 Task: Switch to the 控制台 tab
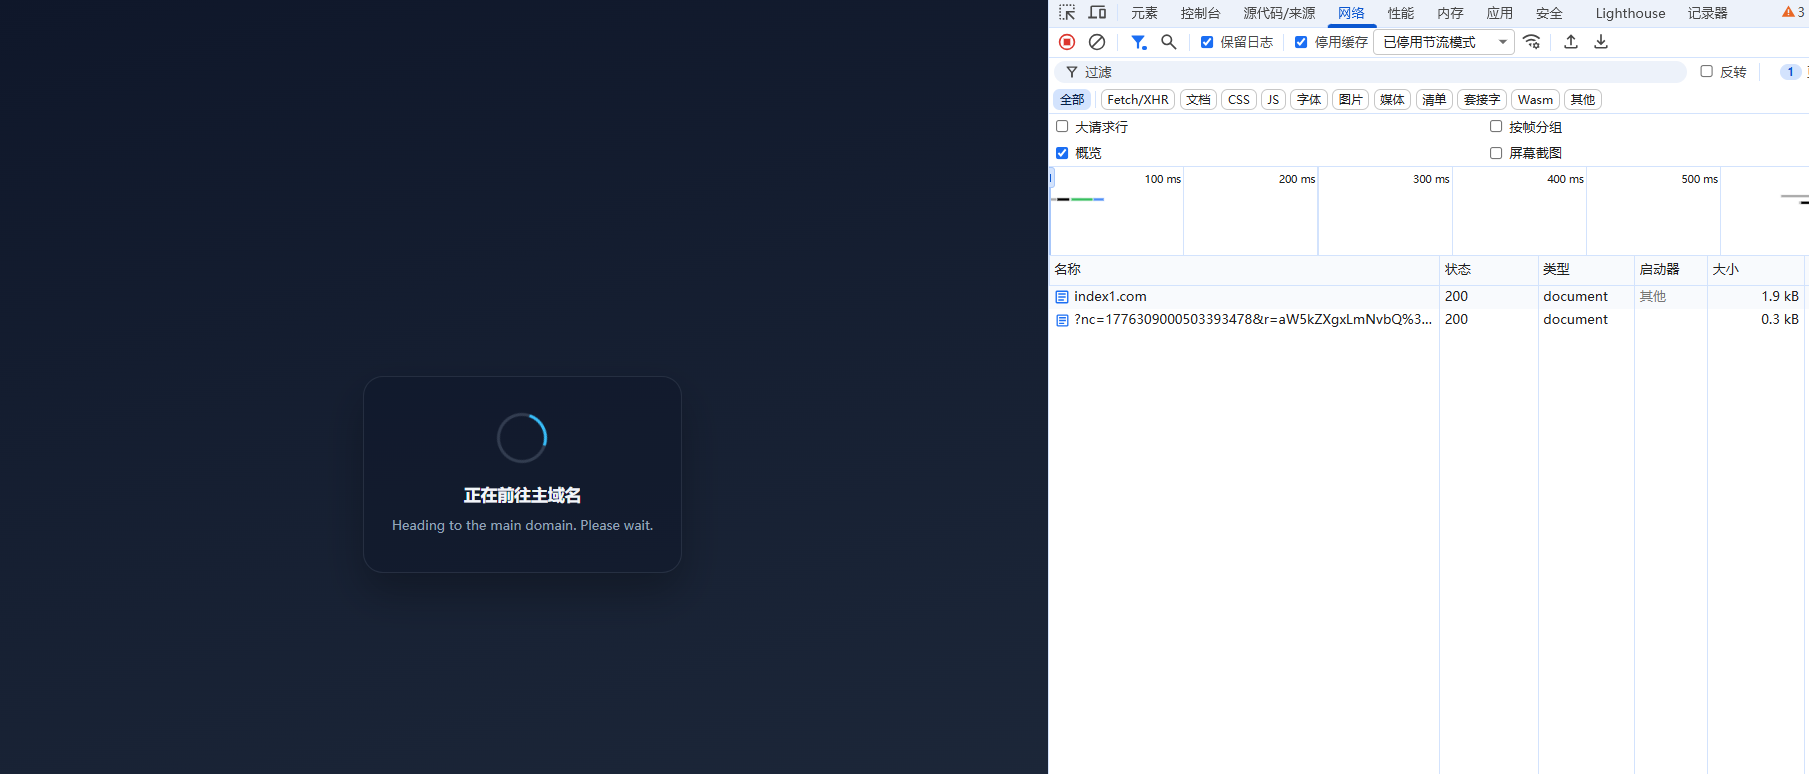pos(1200,13)
